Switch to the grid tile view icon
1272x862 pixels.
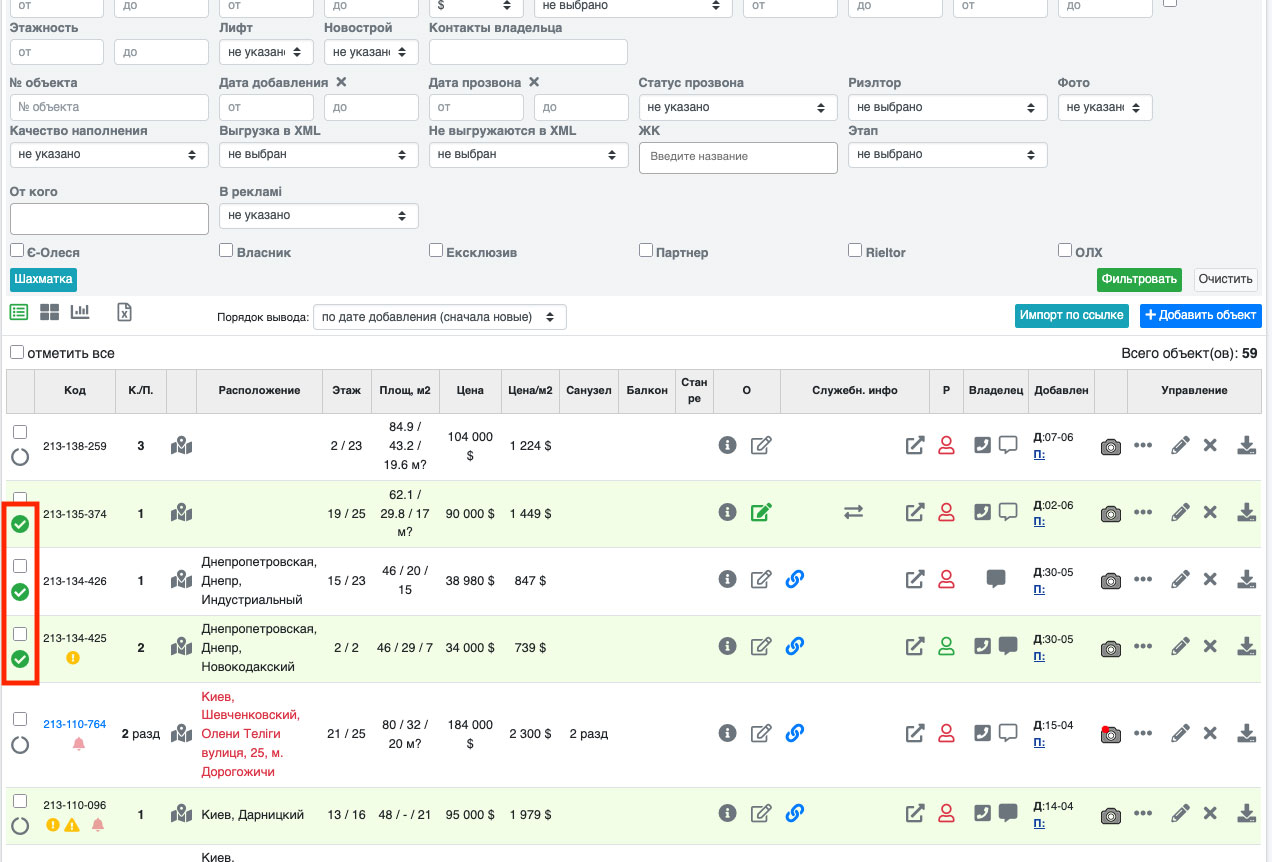[x=50, y=312]
